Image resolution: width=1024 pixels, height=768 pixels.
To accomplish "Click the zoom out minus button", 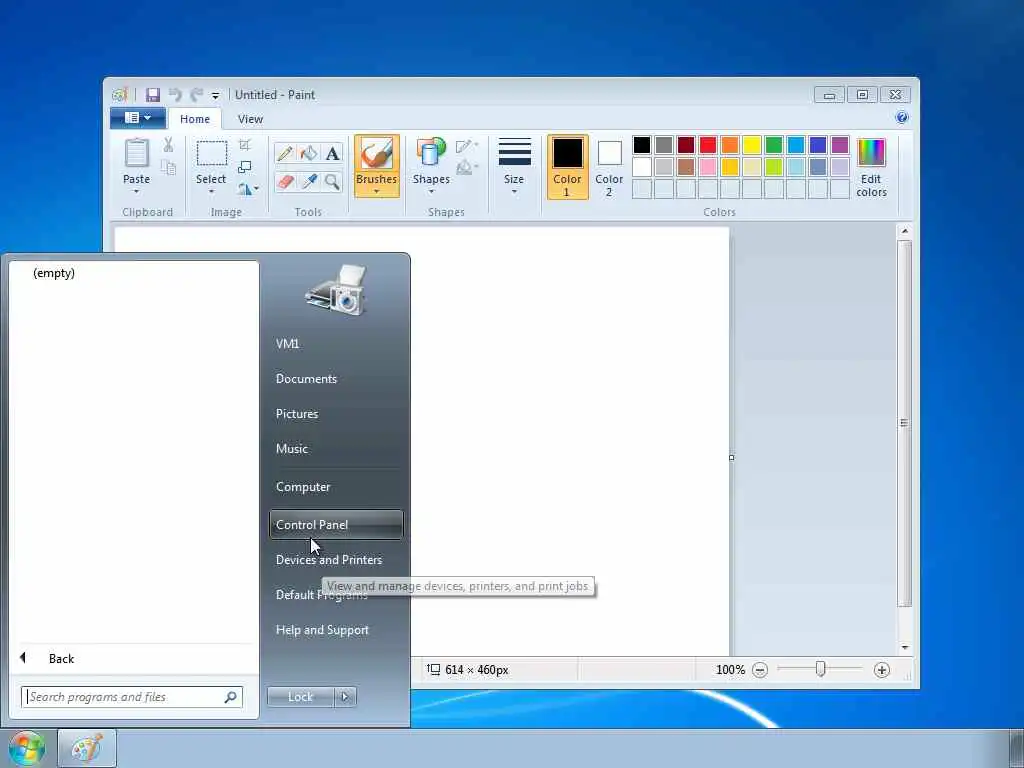I will (x=760, y=670).
